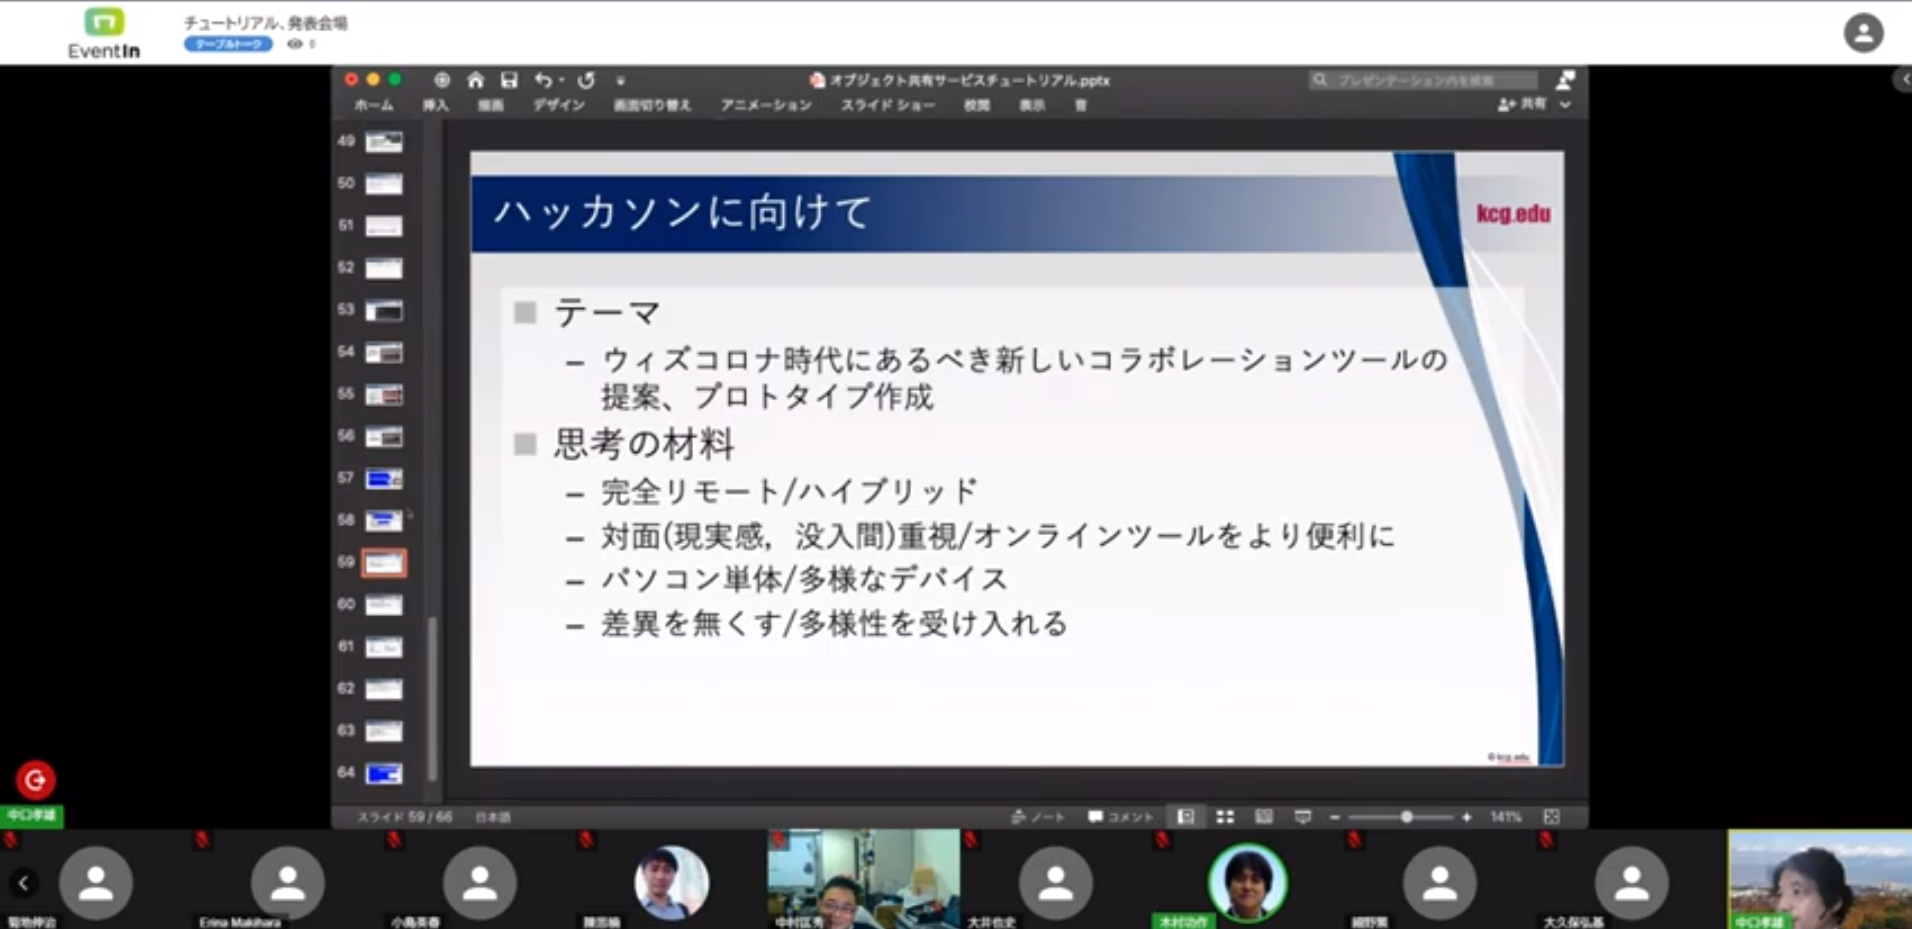
Task: Toggle normal view button in status bar
Action: coord(1186,817)
